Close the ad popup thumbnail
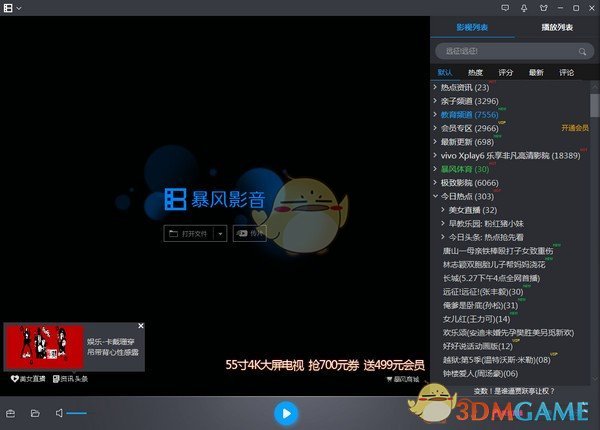The image size is (600, 430). tap(141, 326)
